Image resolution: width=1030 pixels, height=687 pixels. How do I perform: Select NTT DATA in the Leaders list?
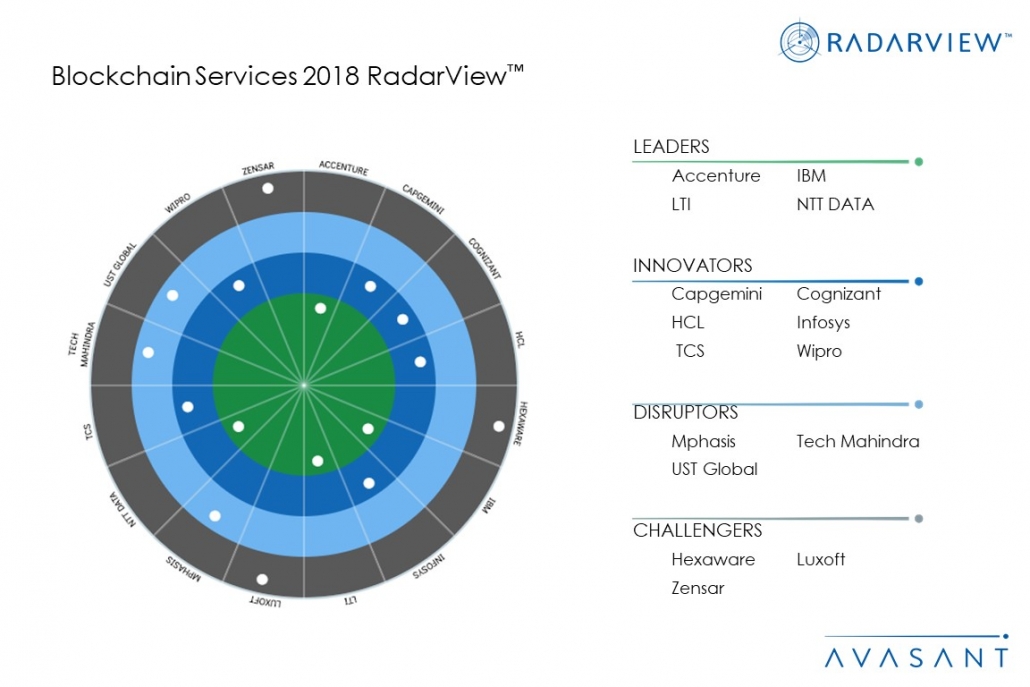(835, 204)
